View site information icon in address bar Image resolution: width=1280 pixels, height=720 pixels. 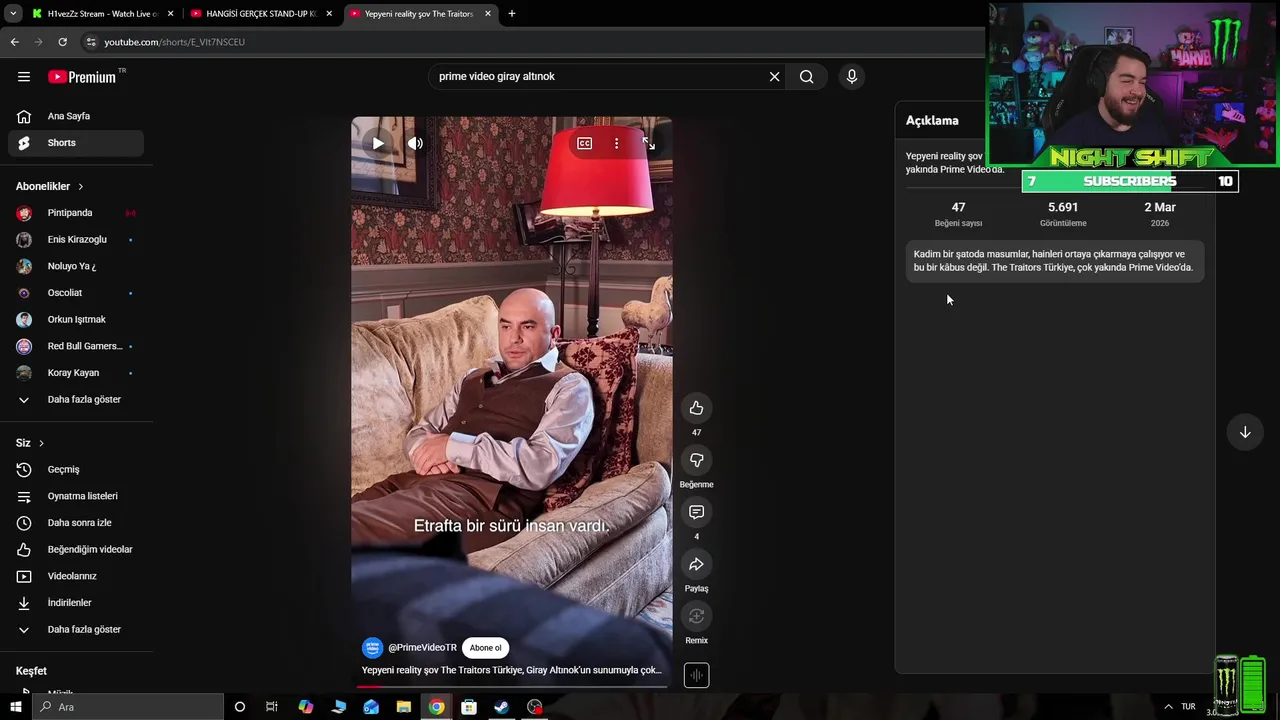pyautogui.click(x=91, y=42)
